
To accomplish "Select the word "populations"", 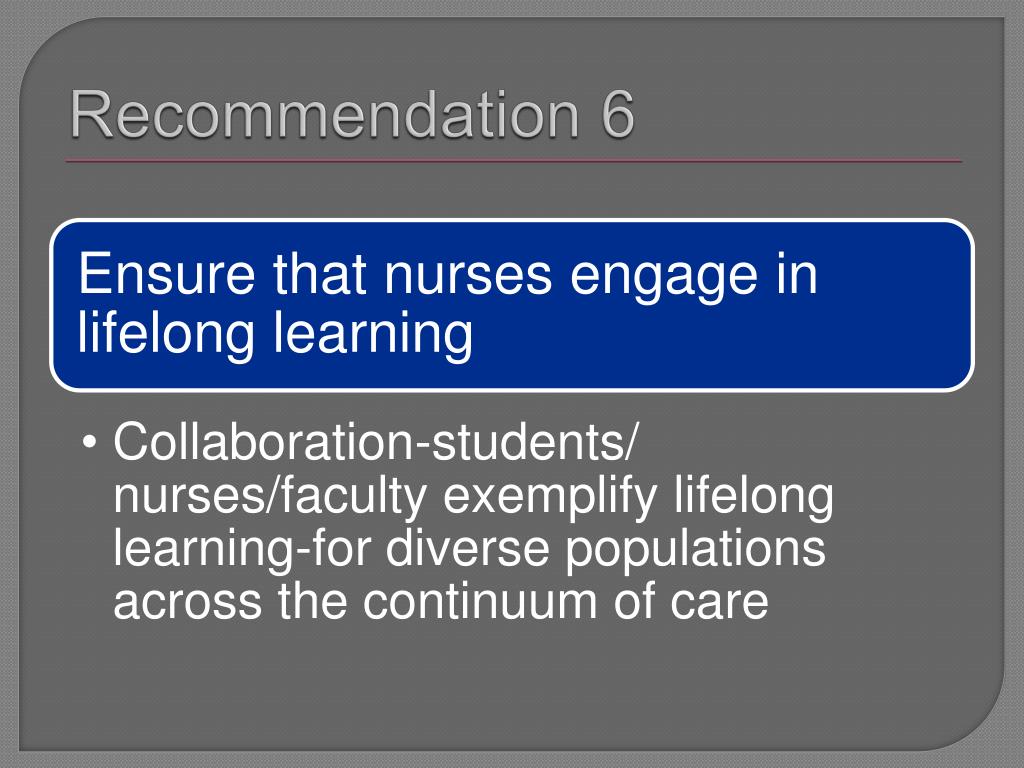I will (695, 551).
